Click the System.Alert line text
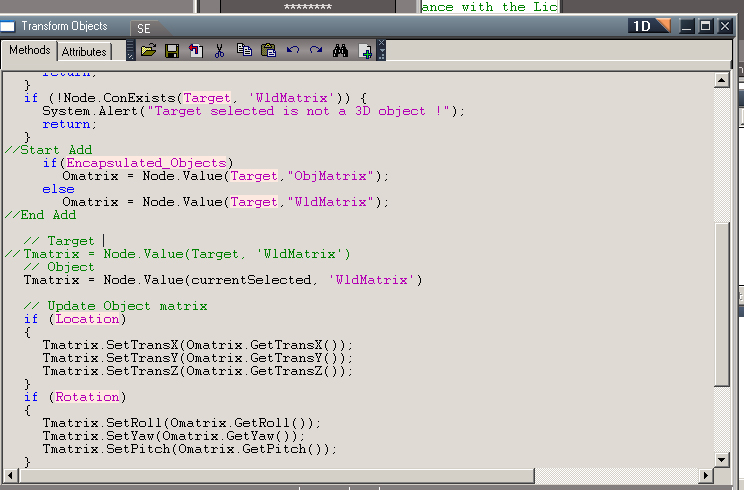 tap(253, 111)
